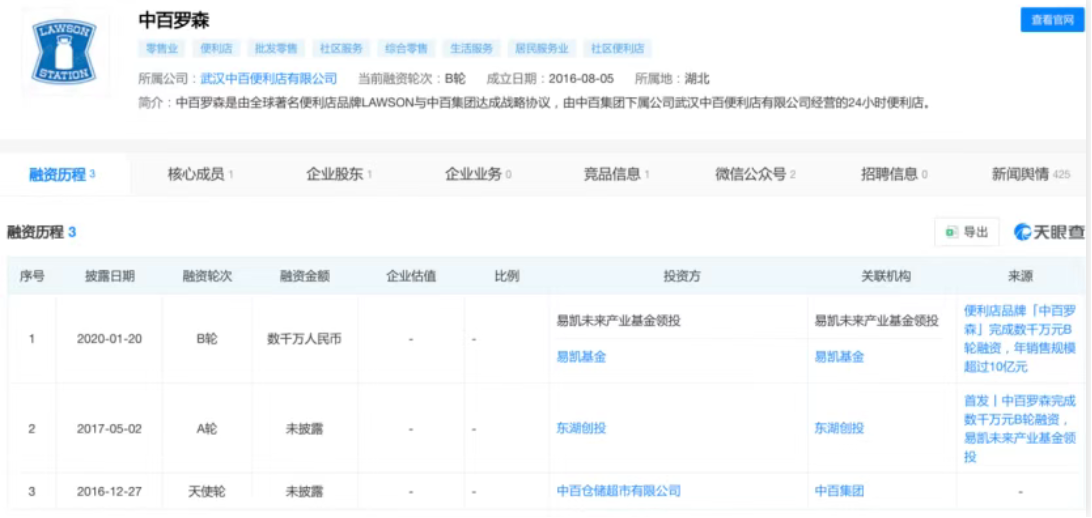Open 武汉中百便利店有限公司 company link
Image resolution: width=1092 pixels, height=518 pixels.
[x=269, y=78]
